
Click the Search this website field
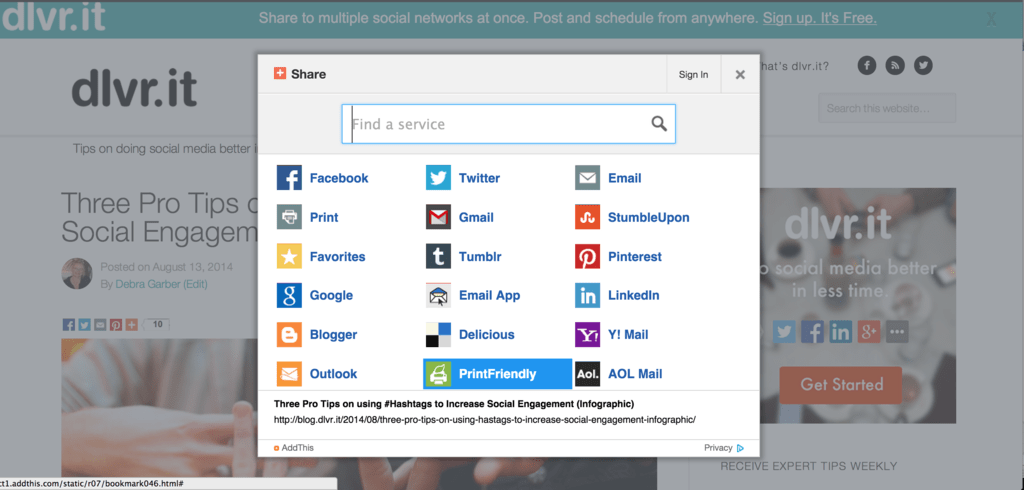[887, 108]
